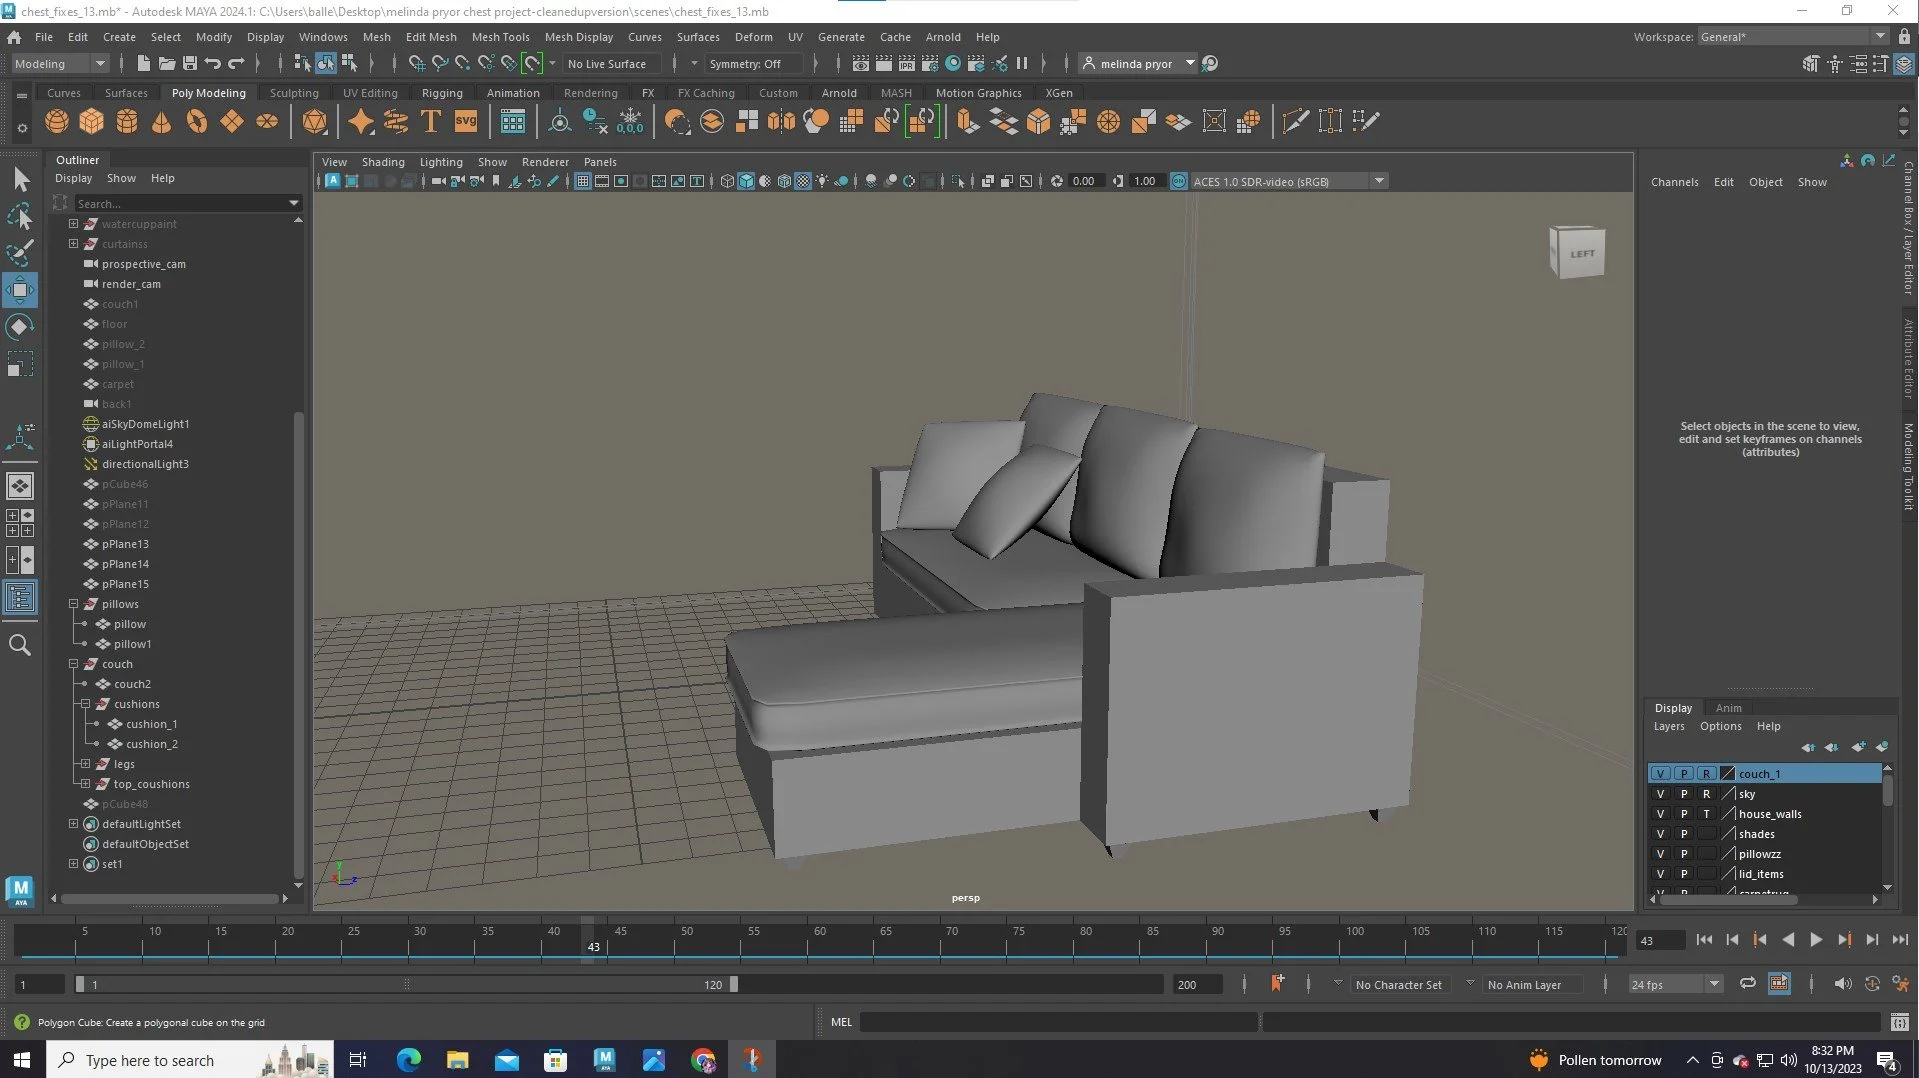The height and width of the screenshot is (1078, 1919).
Task: Click the No Character Set button
Action: (1398, 985)
